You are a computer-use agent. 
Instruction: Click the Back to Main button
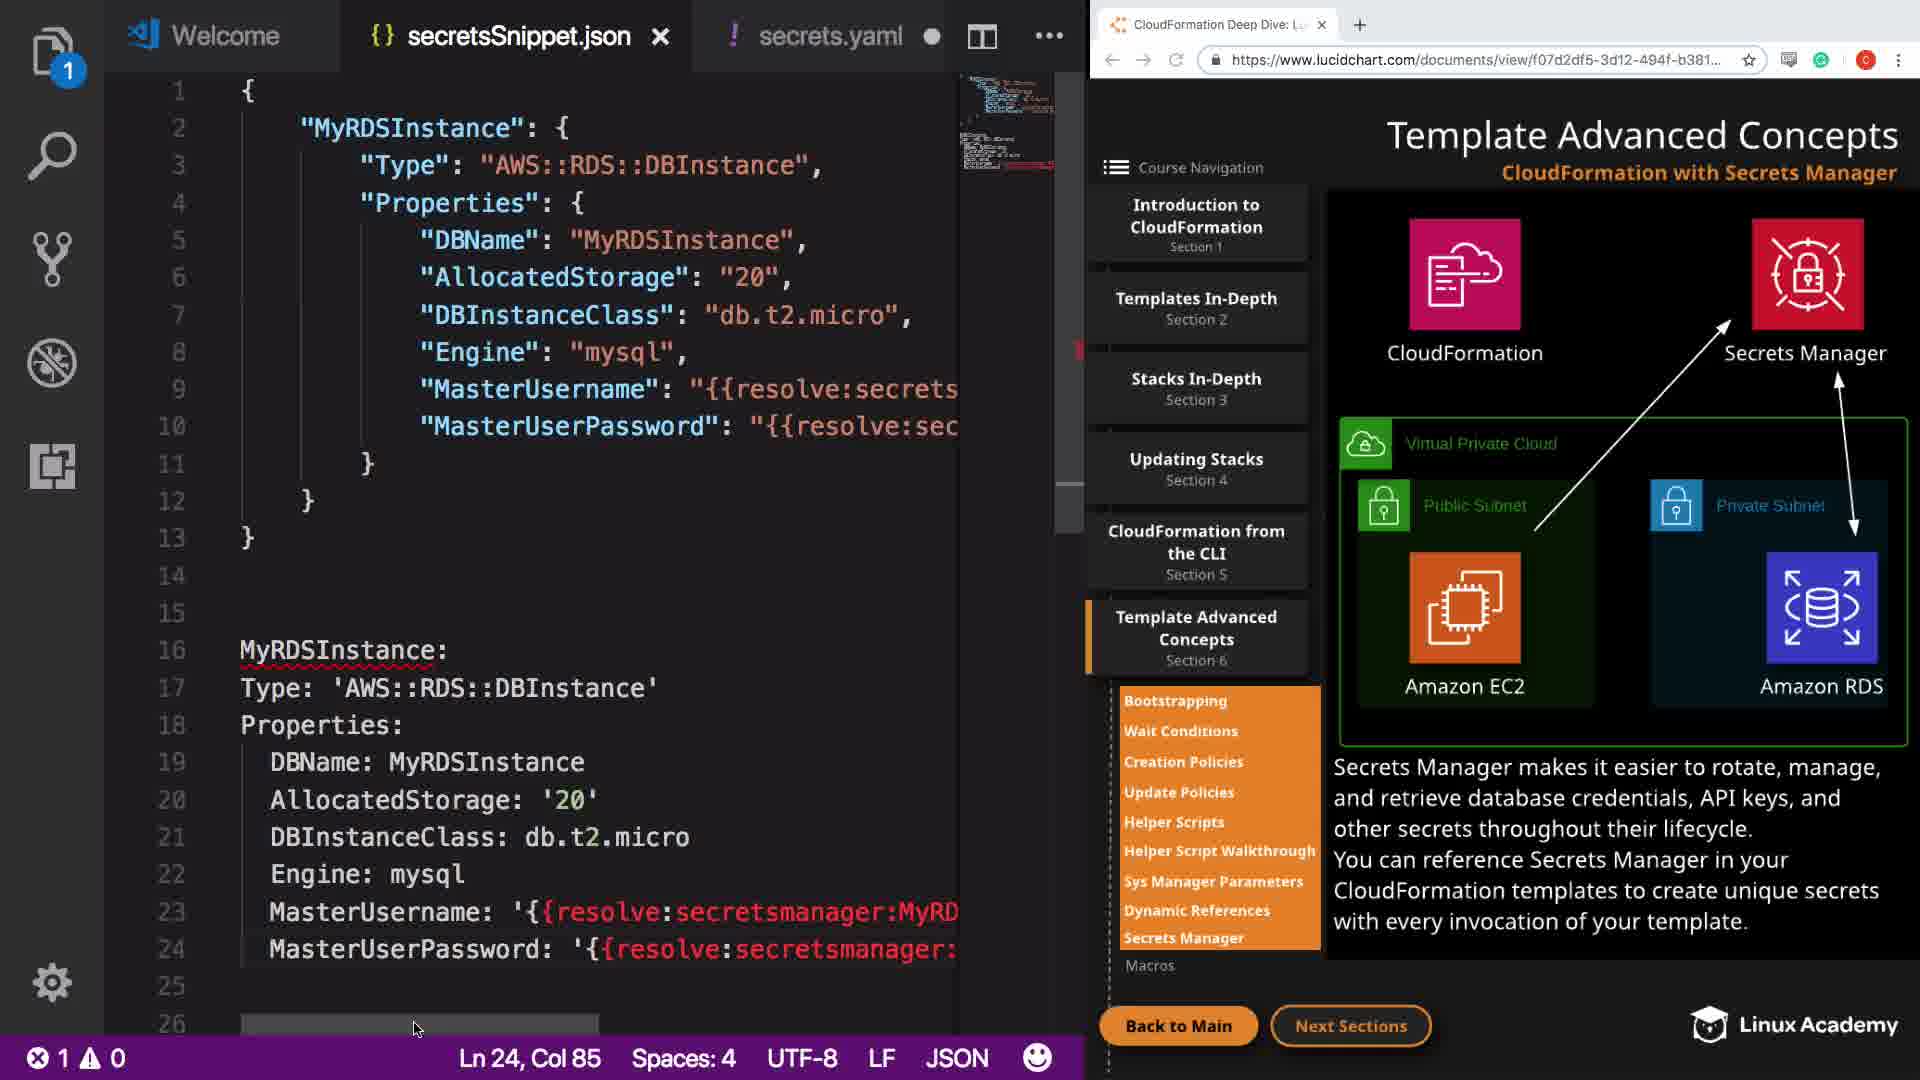coord(1178,1026)
